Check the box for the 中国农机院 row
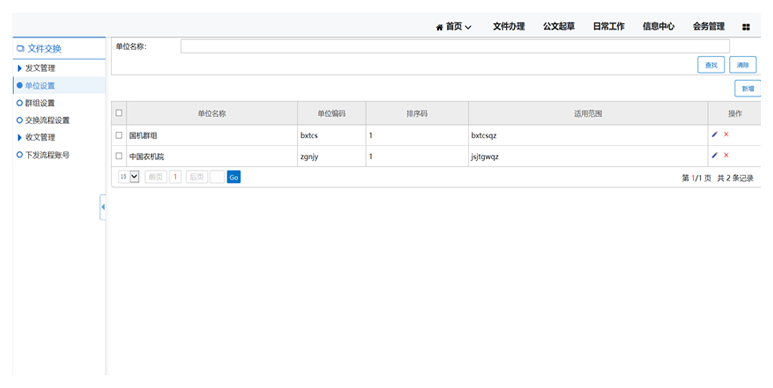 (x=119, y=156)
